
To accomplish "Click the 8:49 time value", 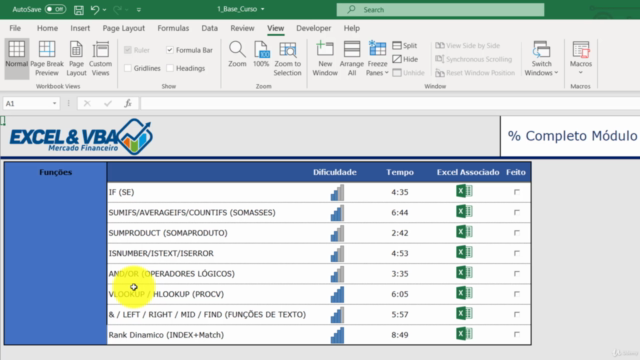I will (400, 335).
